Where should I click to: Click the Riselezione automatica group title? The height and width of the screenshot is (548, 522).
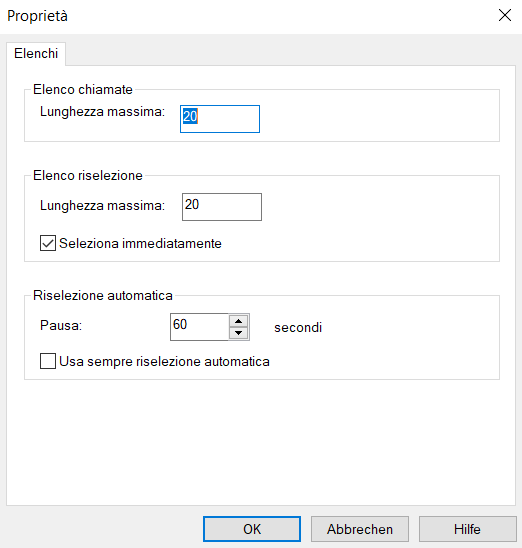(x=103, y=296)
